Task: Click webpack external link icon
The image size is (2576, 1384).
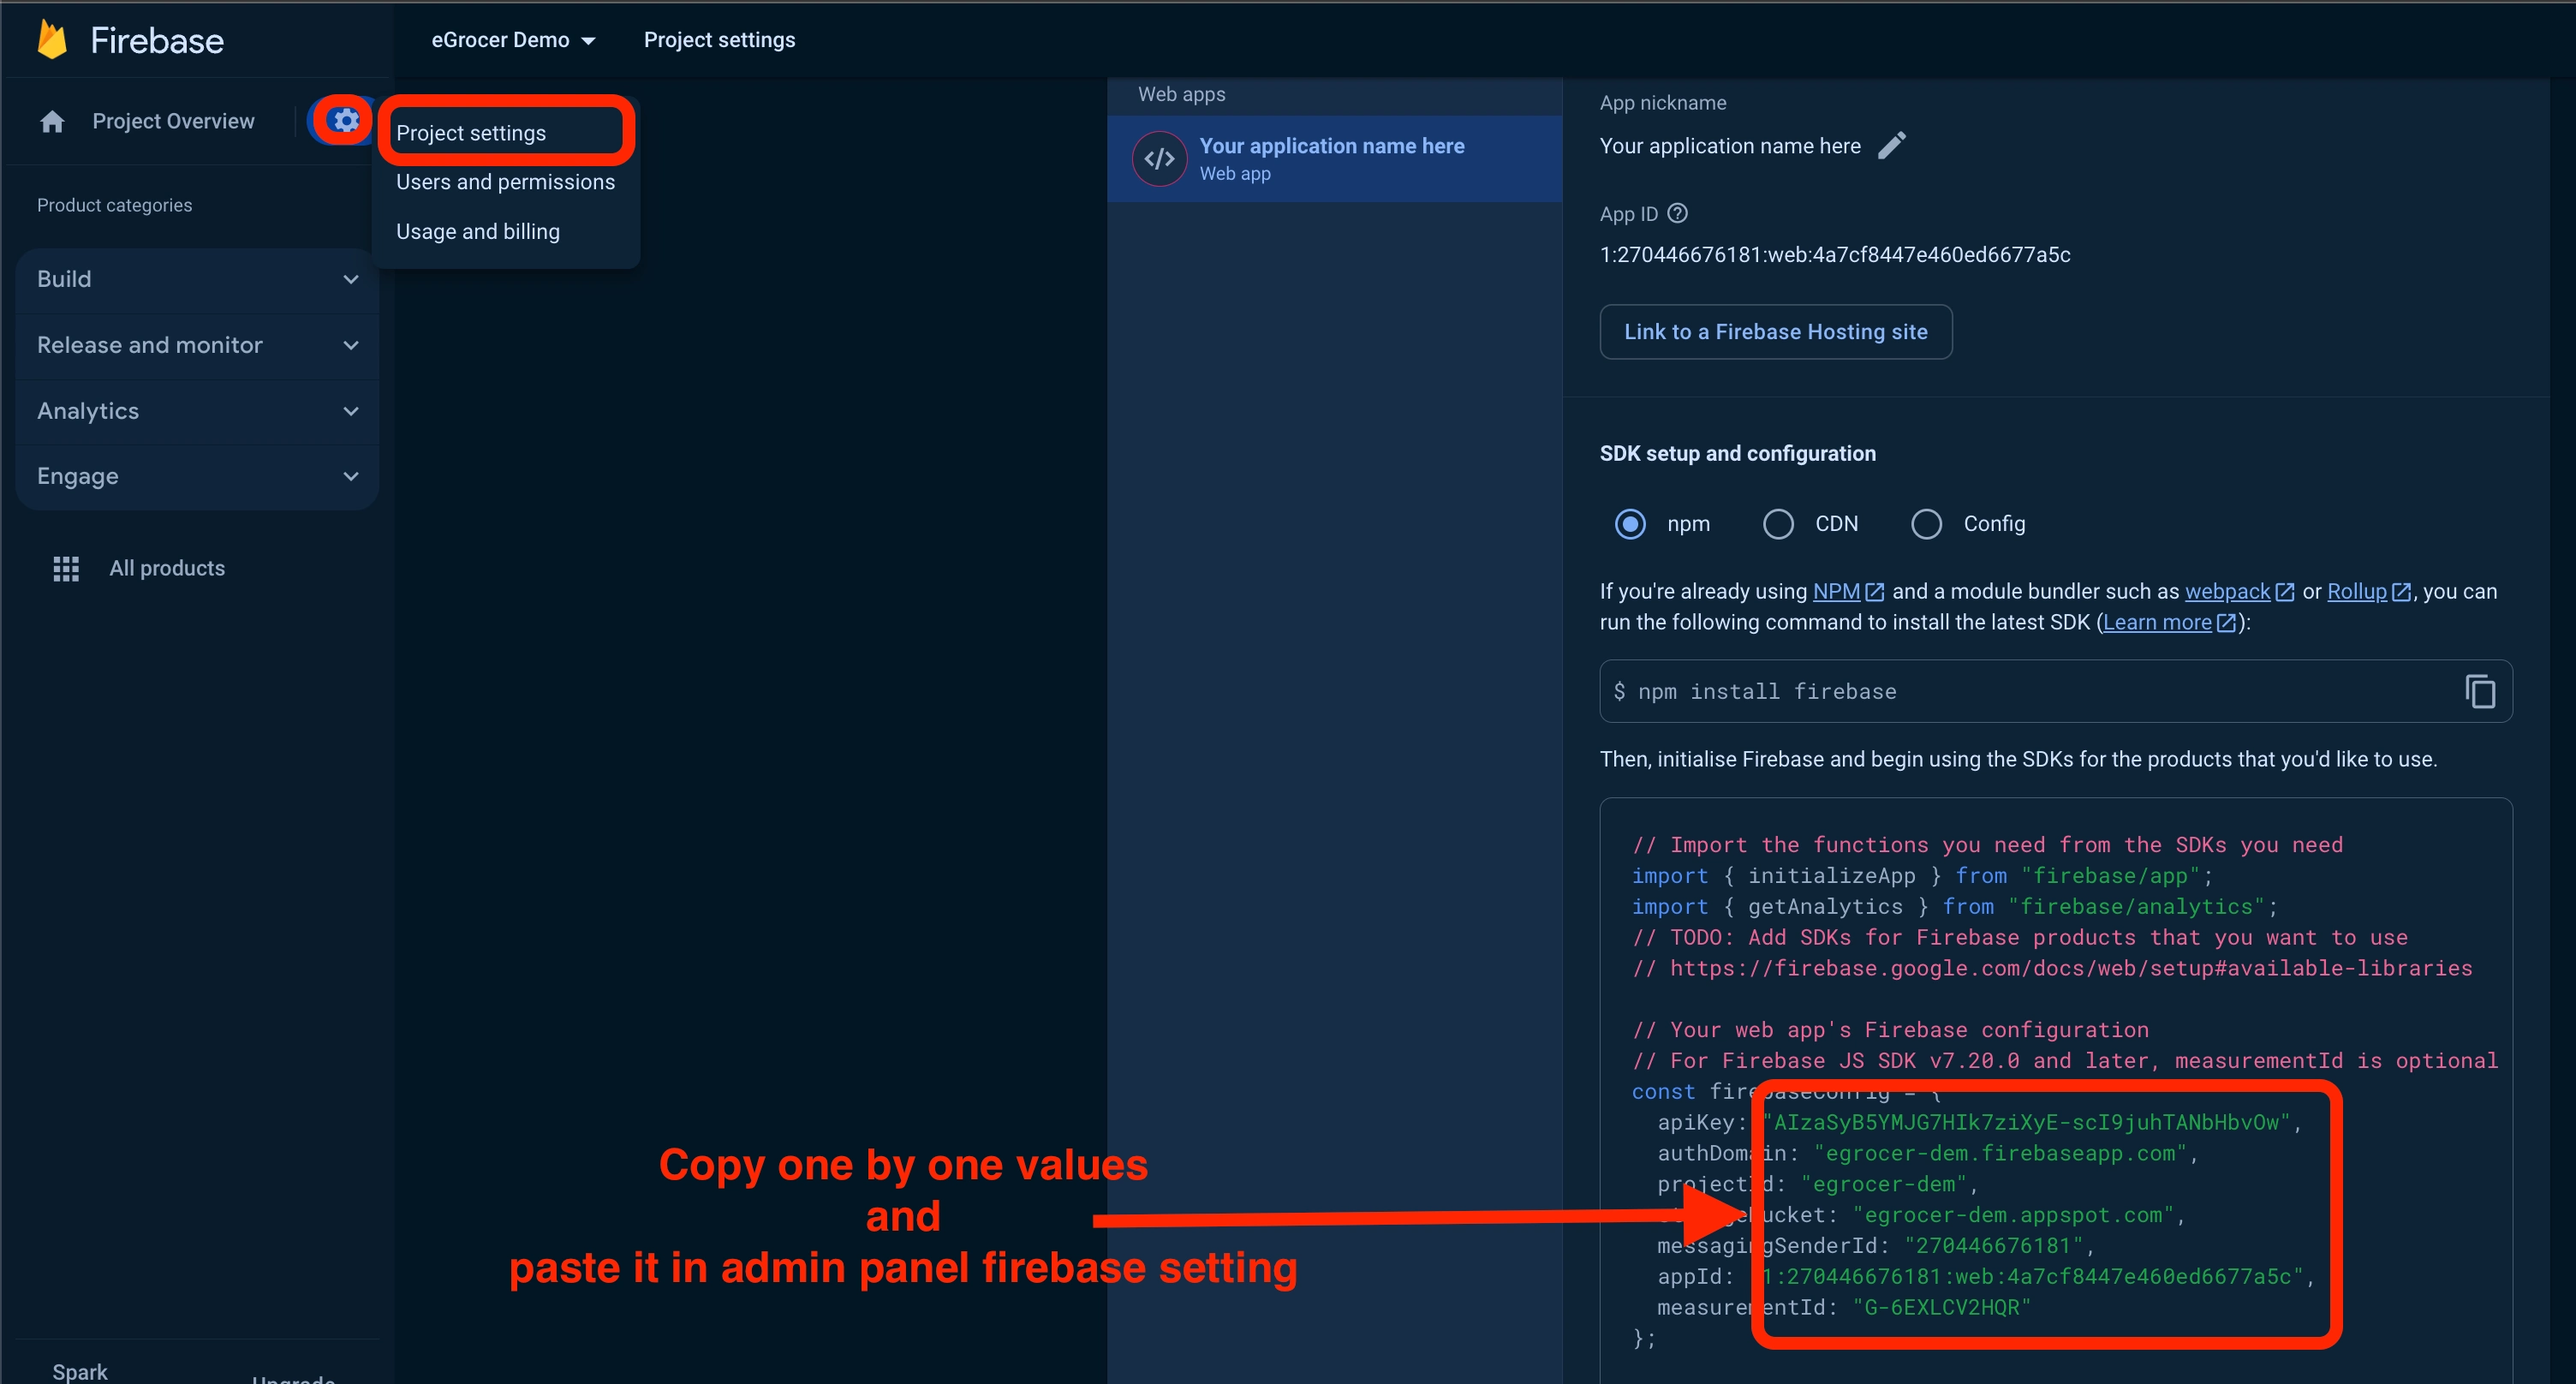Action: point(2284,592)
